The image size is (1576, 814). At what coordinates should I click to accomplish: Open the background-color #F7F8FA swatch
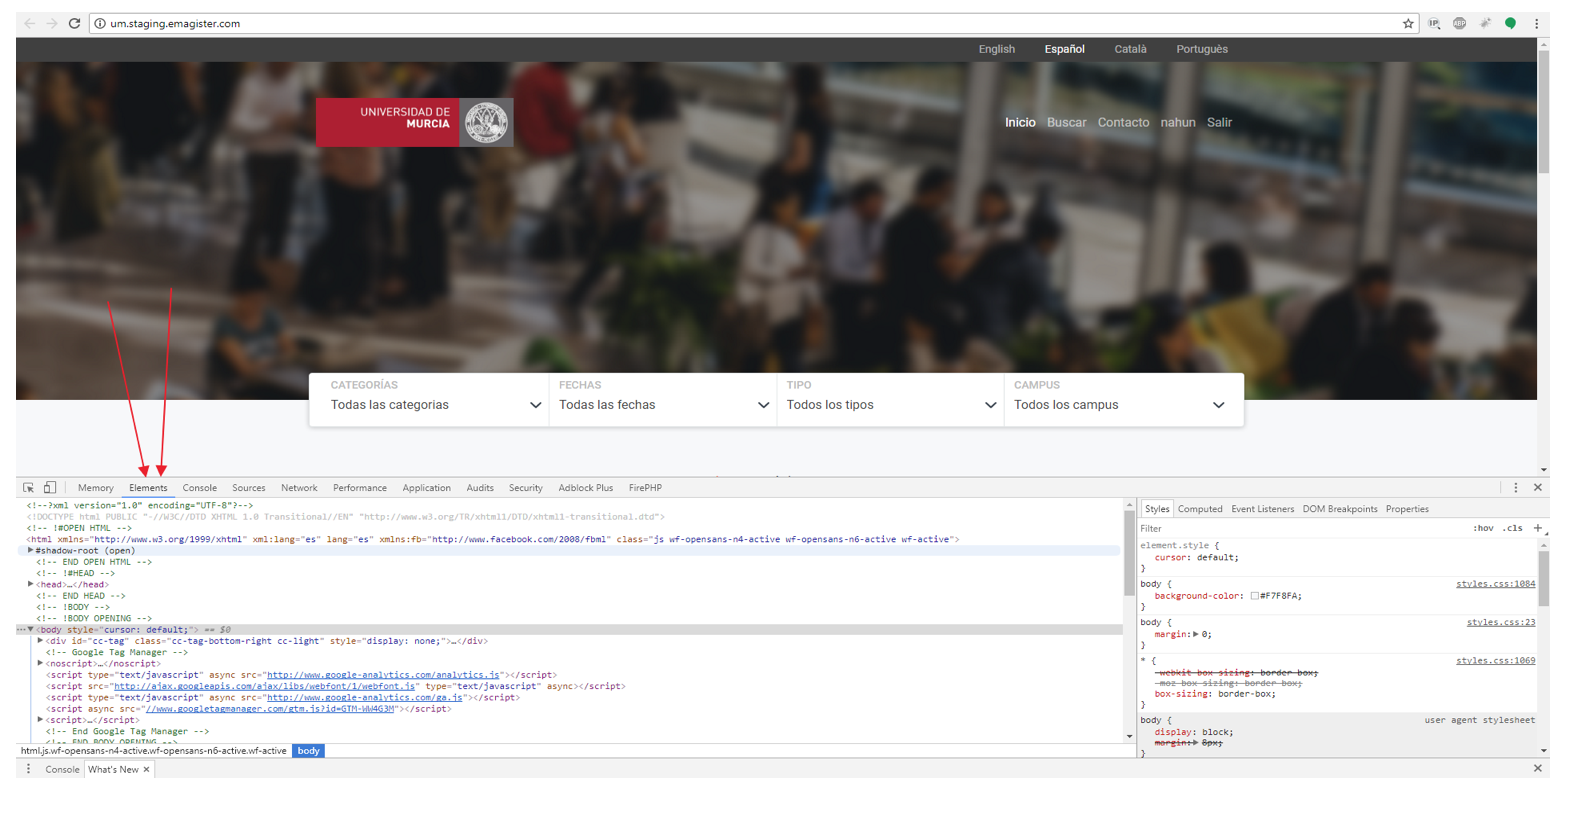coord(1254,596)
